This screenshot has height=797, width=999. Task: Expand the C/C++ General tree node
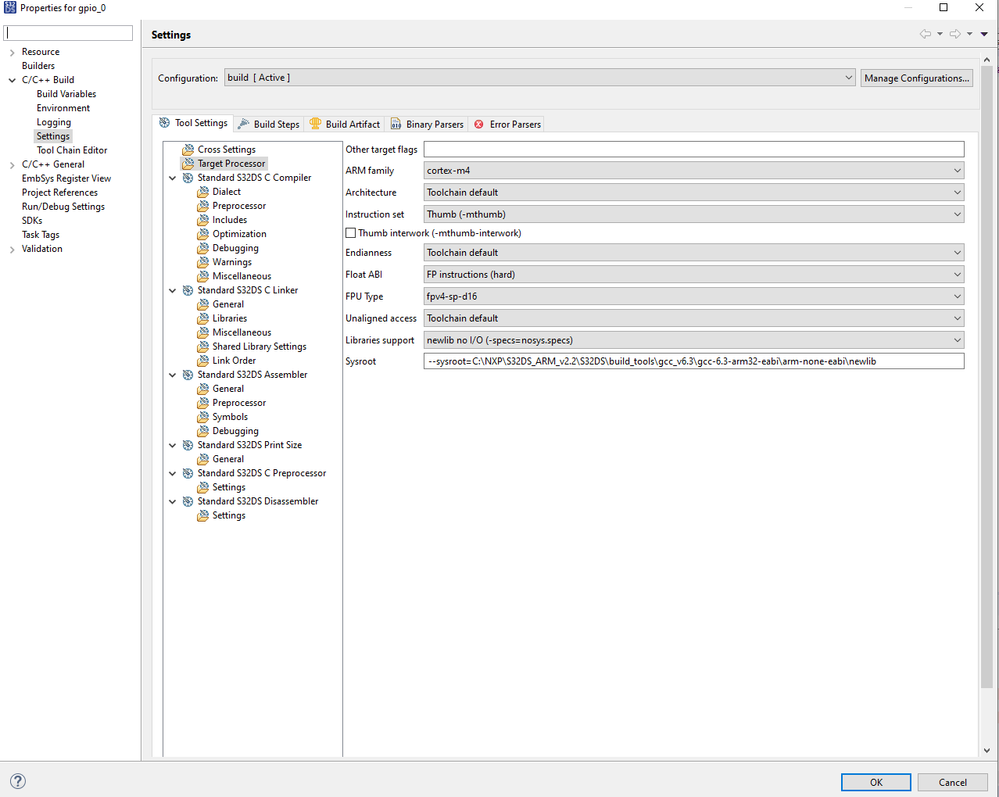coord(12,165)
